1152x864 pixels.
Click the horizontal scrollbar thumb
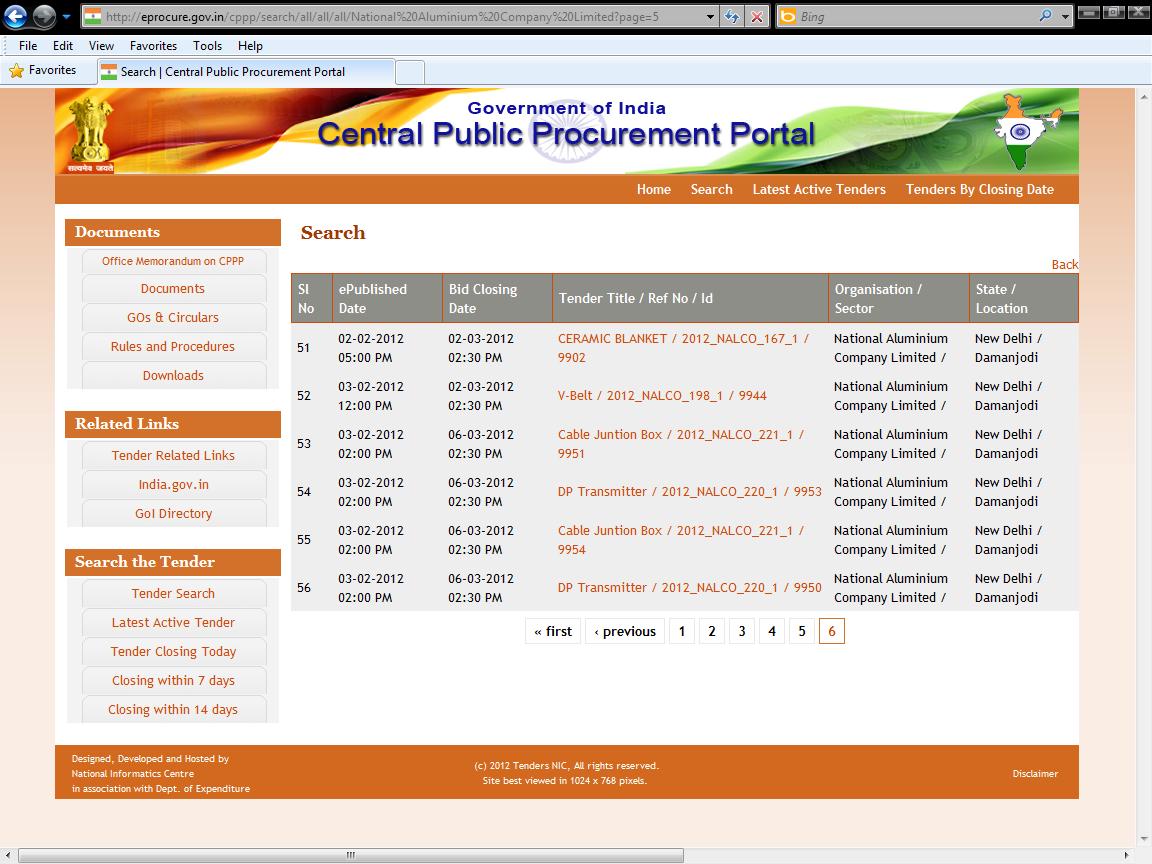[x=351, y=855]
